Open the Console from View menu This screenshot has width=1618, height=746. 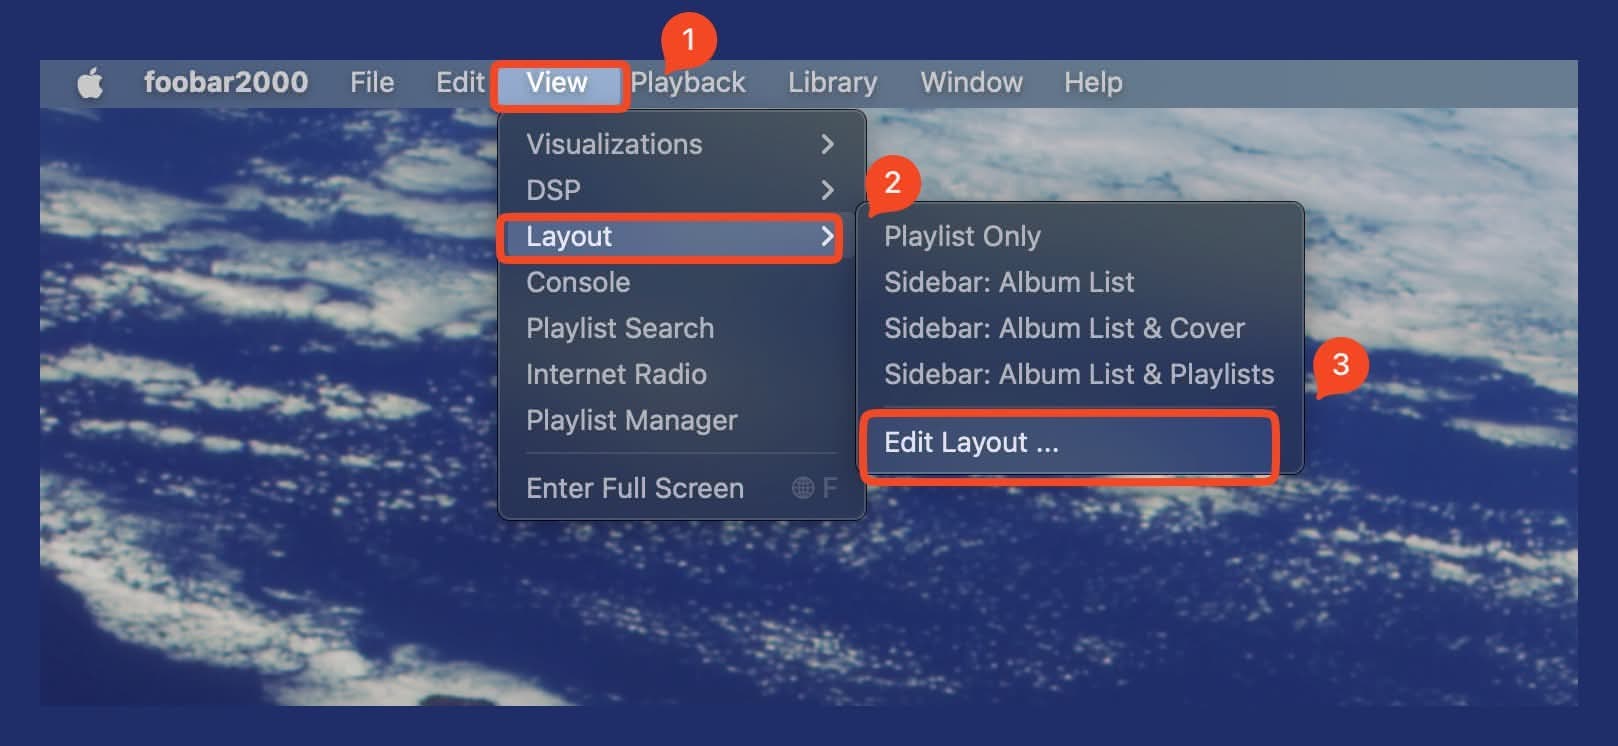point(681,282)
